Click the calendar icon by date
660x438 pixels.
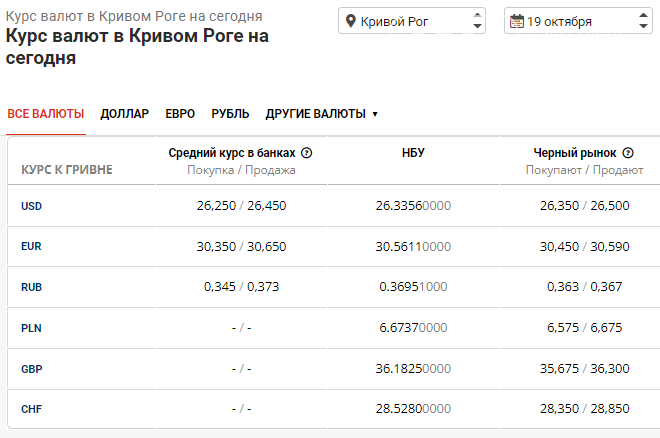(x=517, y=21)
